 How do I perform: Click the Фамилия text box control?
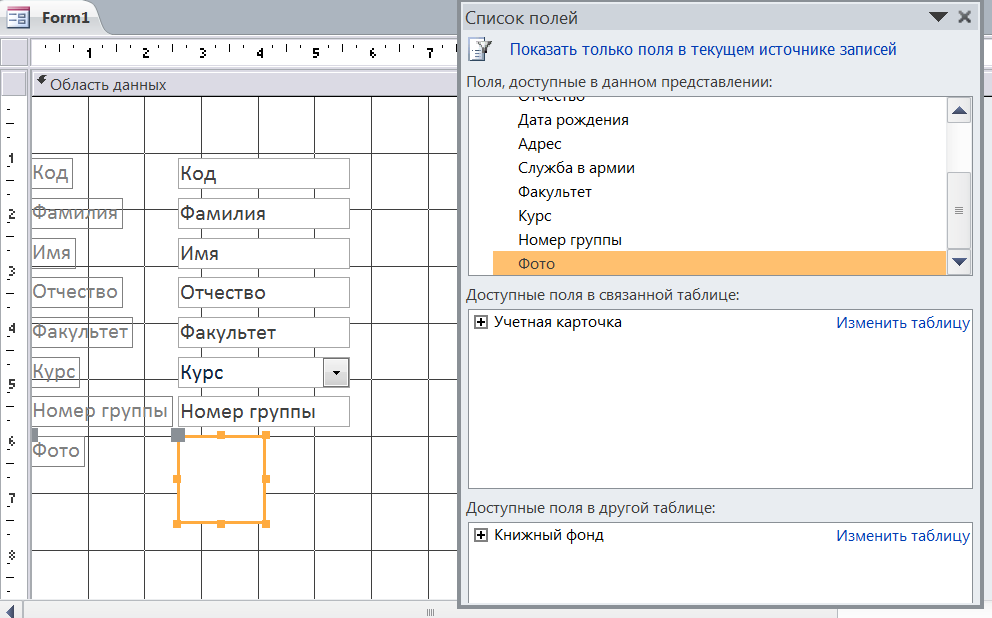click(264, 214)
